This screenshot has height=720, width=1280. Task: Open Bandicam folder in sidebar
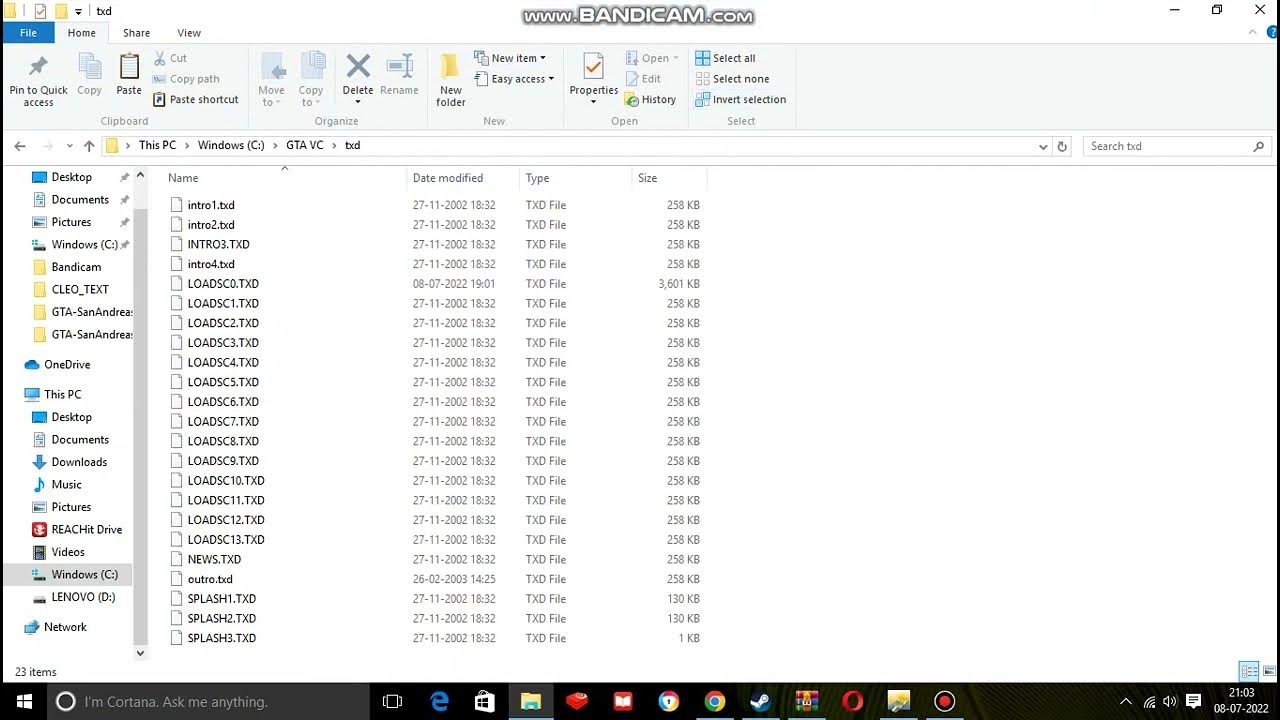coord(76,267)
